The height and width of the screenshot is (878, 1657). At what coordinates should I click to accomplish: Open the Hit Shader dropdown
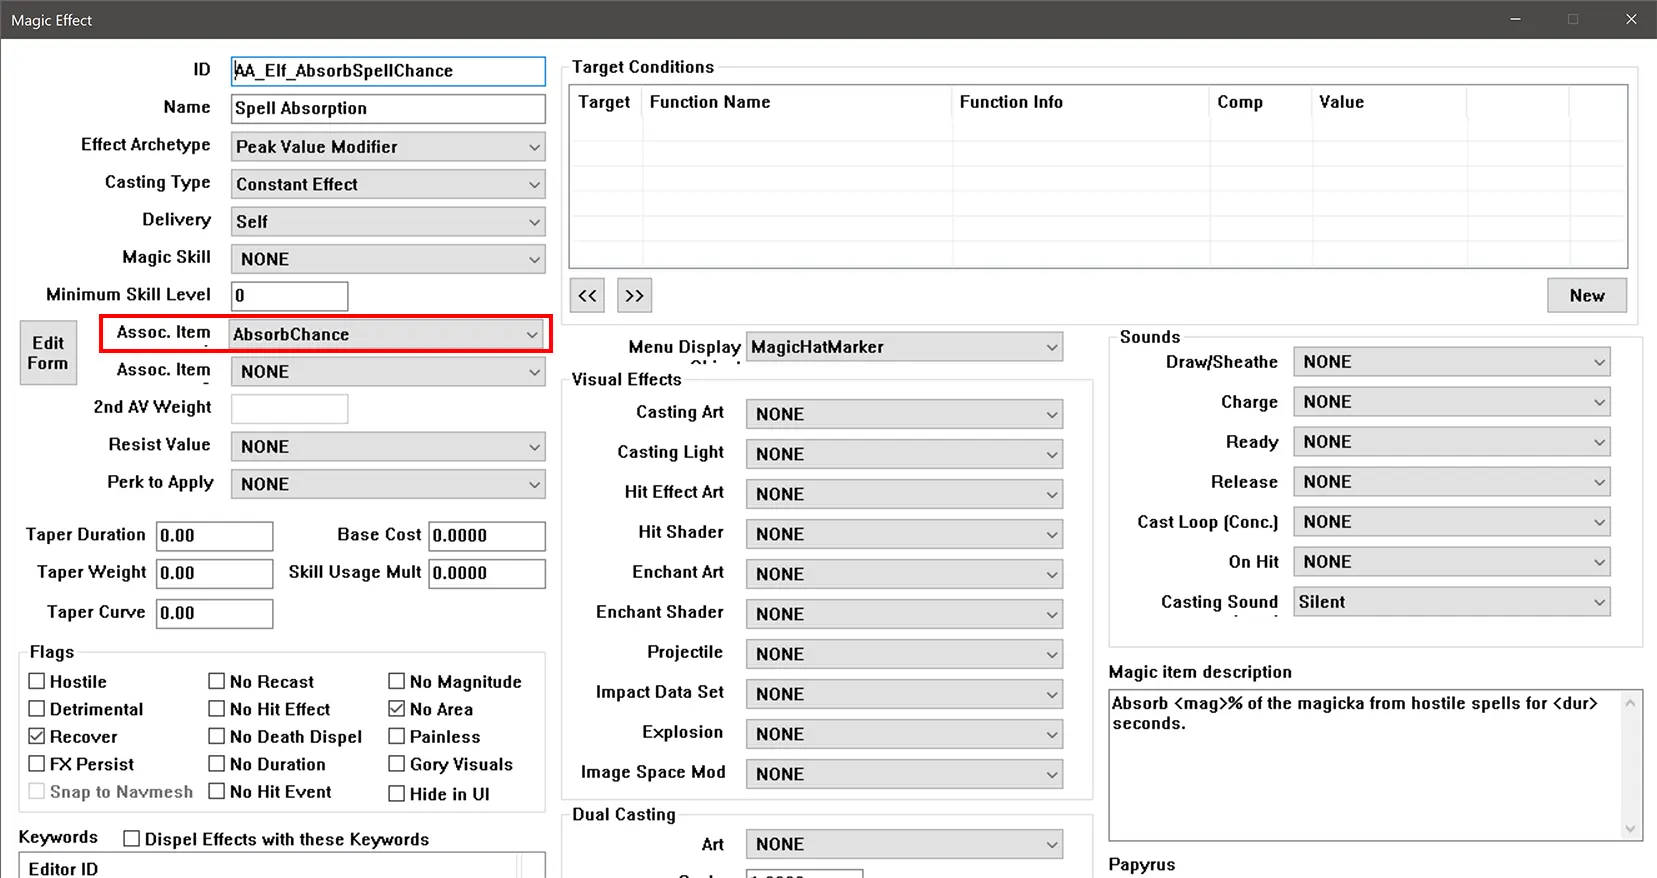tap(905, 534)
